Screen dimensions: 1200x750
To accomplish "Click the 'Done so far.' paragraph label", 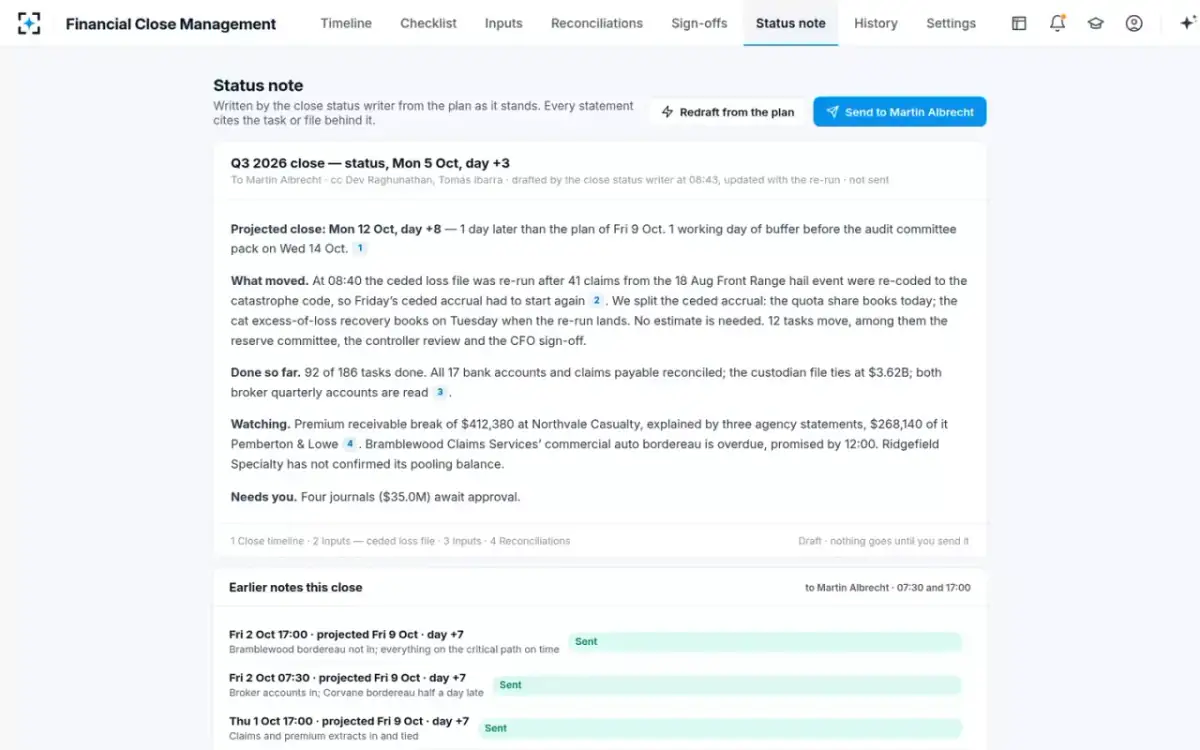I will pyautogui.click(x=264, y=372).
